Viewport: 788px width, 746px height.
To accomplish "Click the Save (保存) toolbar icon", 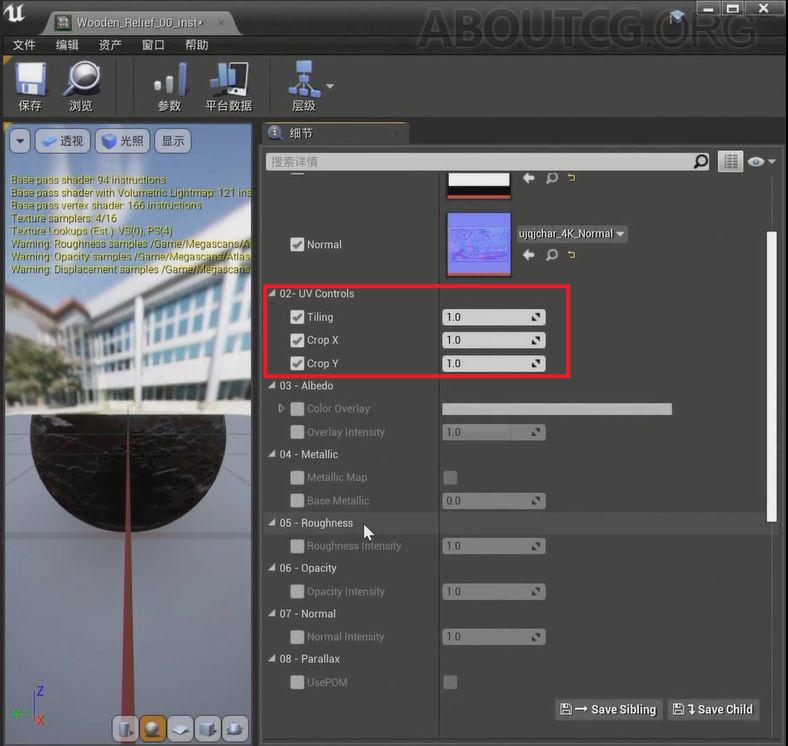I will (x=31, y=85).
